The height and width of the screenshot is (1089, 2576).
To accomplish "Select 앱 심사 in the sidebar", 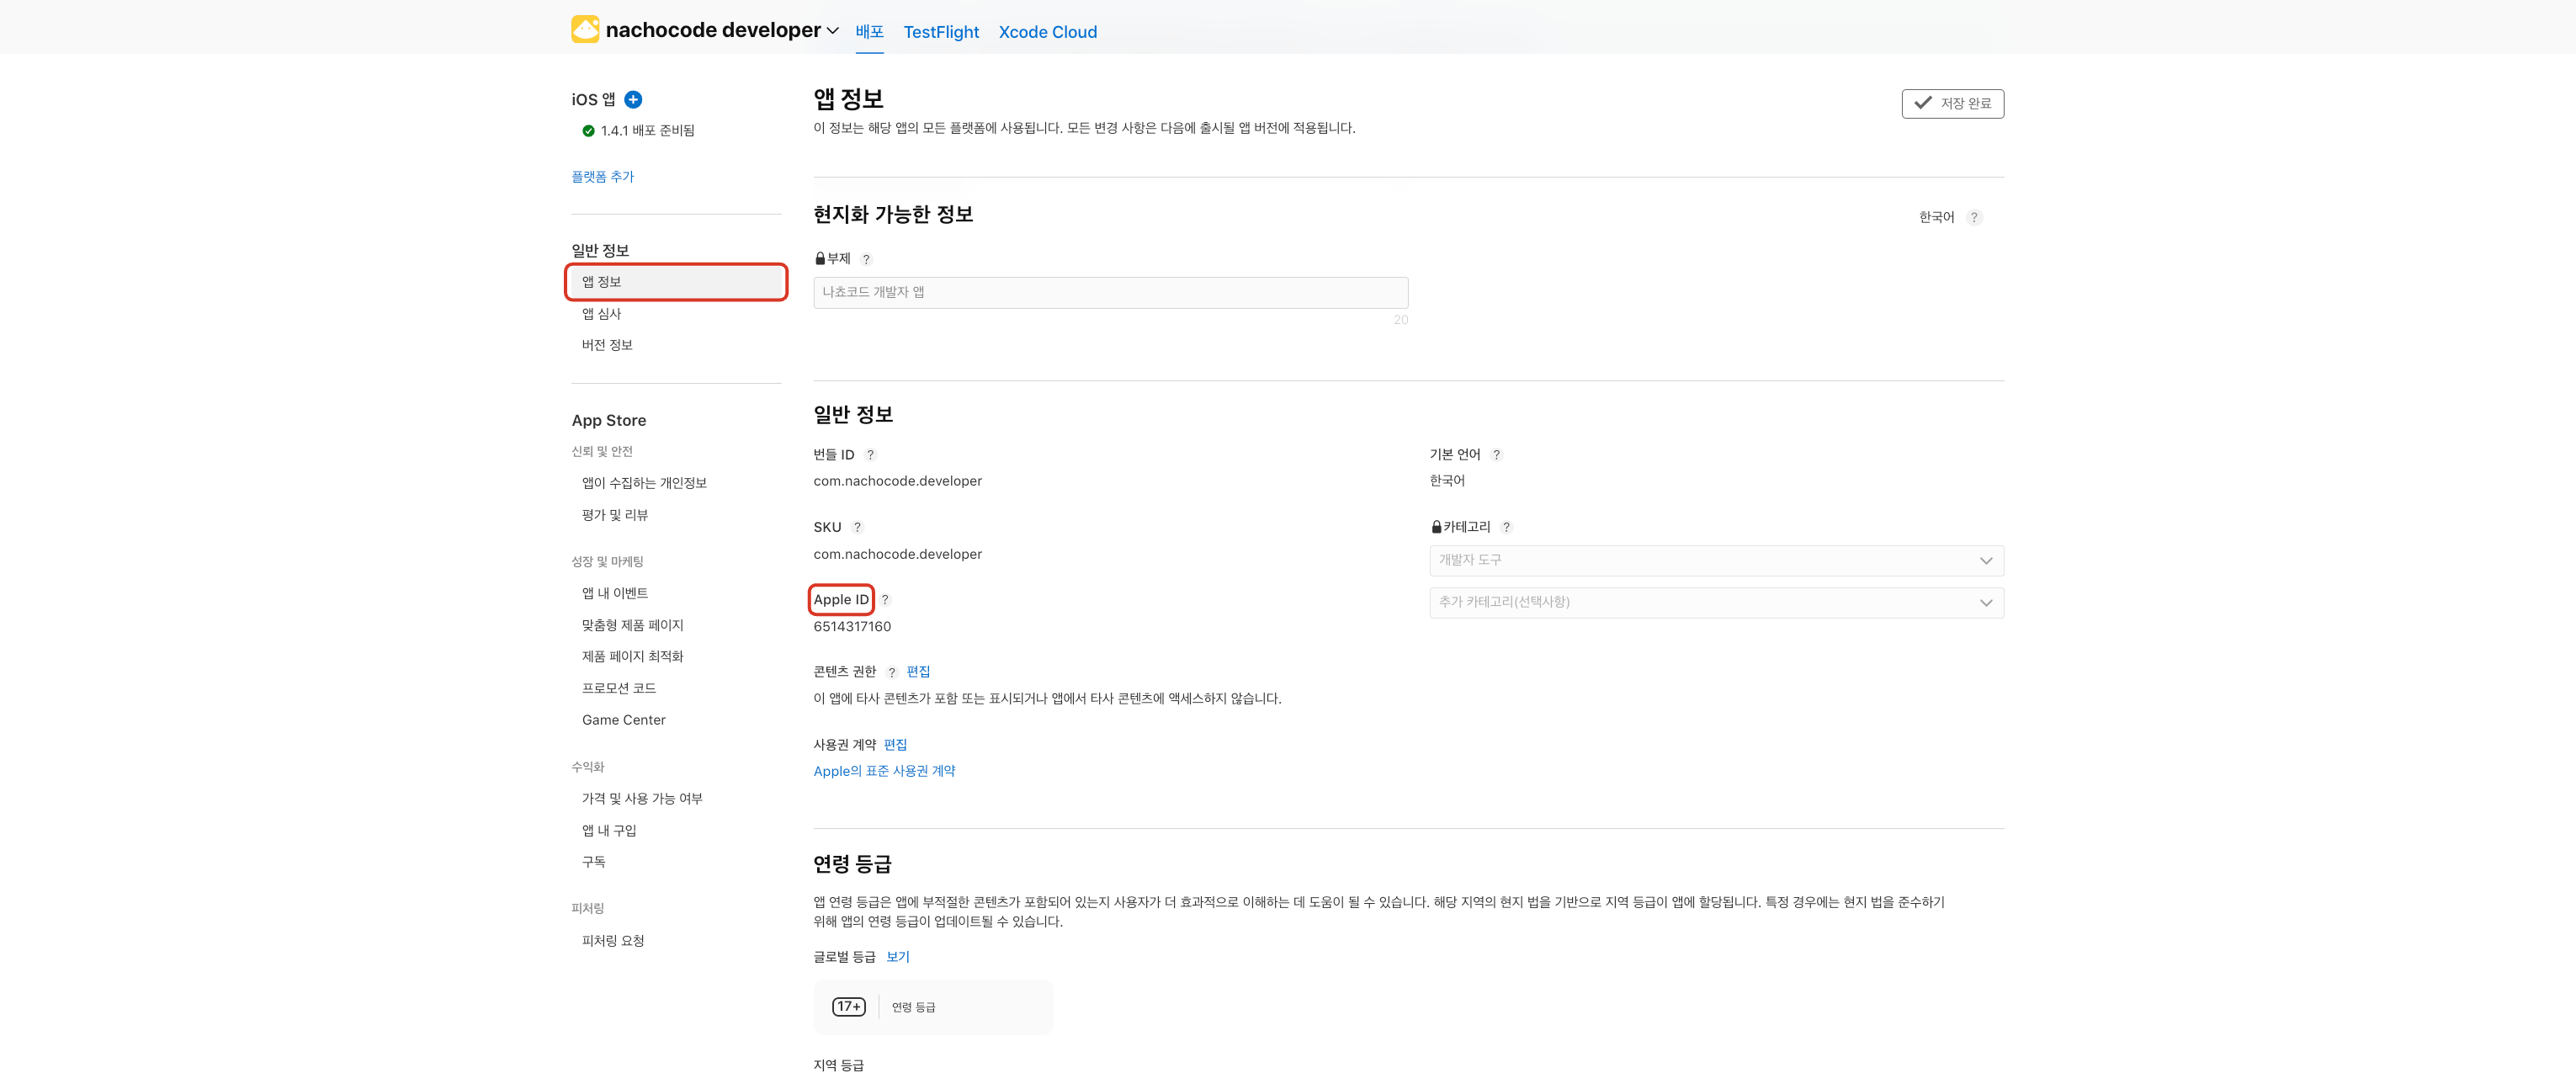I will 602,314.
